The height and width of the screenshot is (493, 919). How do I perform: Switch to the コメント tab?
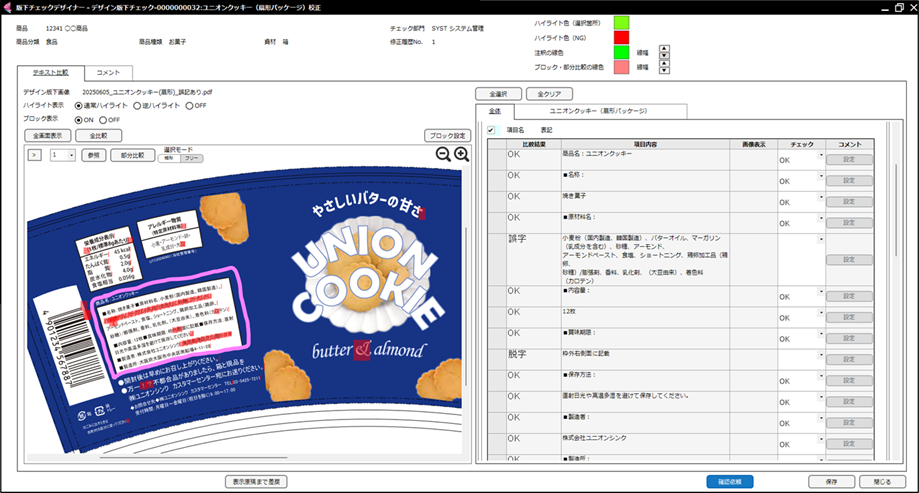click(108, 73)
